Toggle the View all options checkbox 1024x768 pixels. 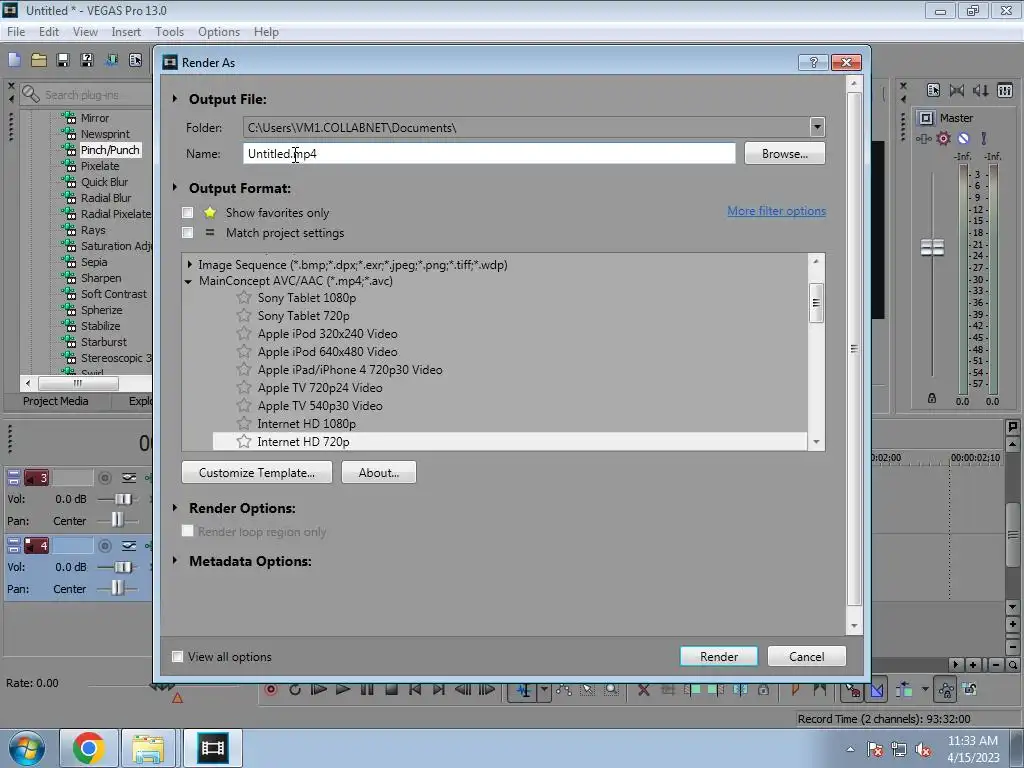point(177,656)
